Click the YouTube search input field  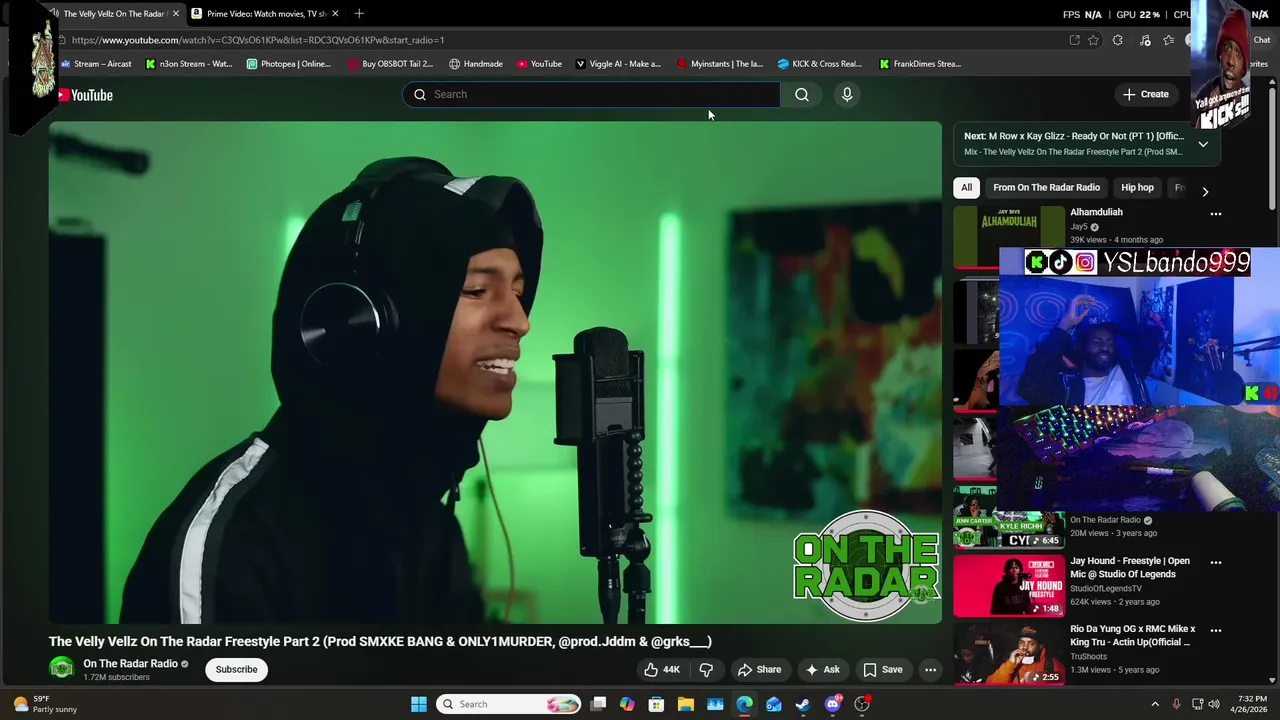coord(591,94)
